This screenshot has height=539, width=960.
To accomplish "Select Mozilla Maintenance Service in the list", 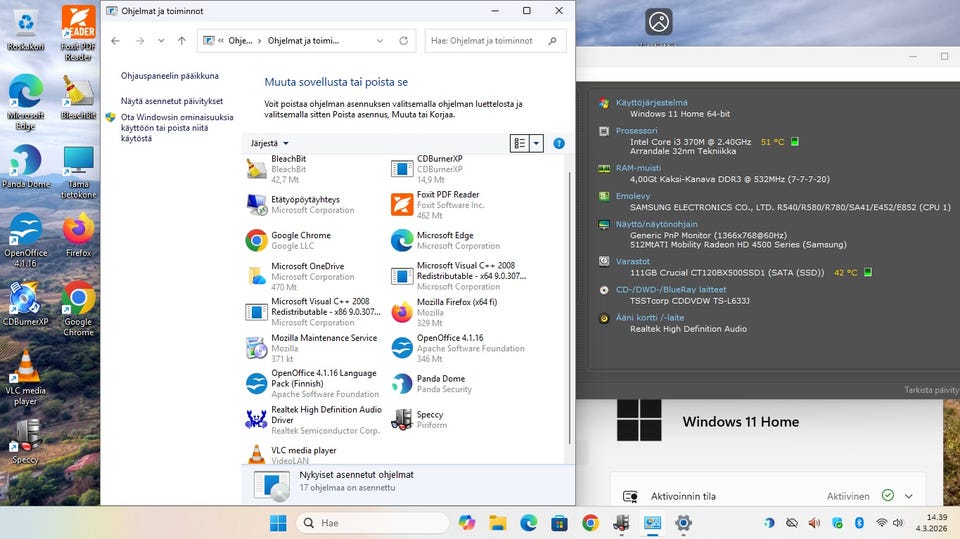I will 313,348.
